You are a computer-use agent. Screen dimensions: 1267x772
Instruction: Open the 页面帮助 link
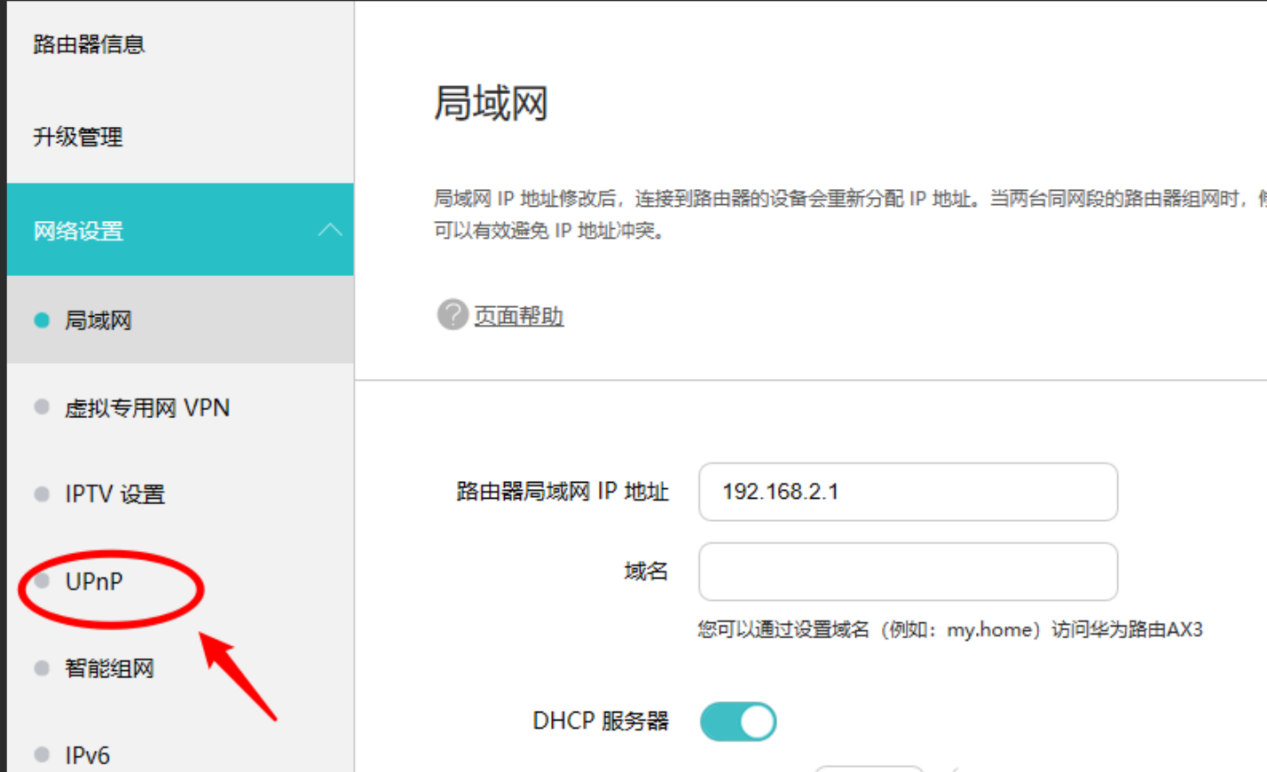(x=519, y=317)
